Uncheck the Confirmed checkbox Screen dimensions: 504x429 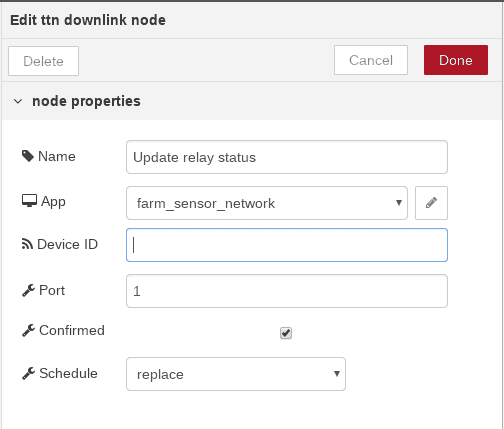click(x=286, y=333)
